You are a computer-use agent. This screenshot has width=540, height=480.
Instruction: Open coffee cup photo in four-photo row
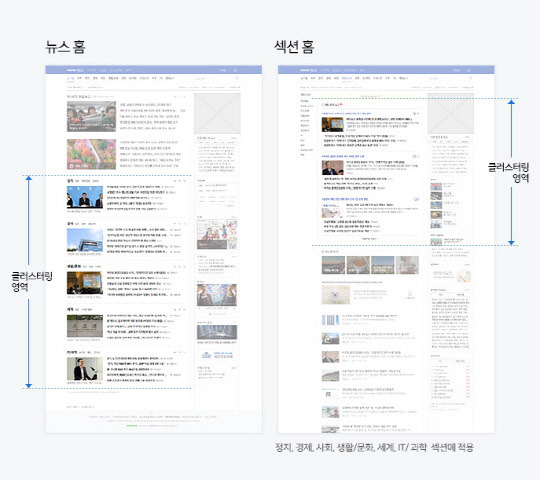tap(358, 265)
